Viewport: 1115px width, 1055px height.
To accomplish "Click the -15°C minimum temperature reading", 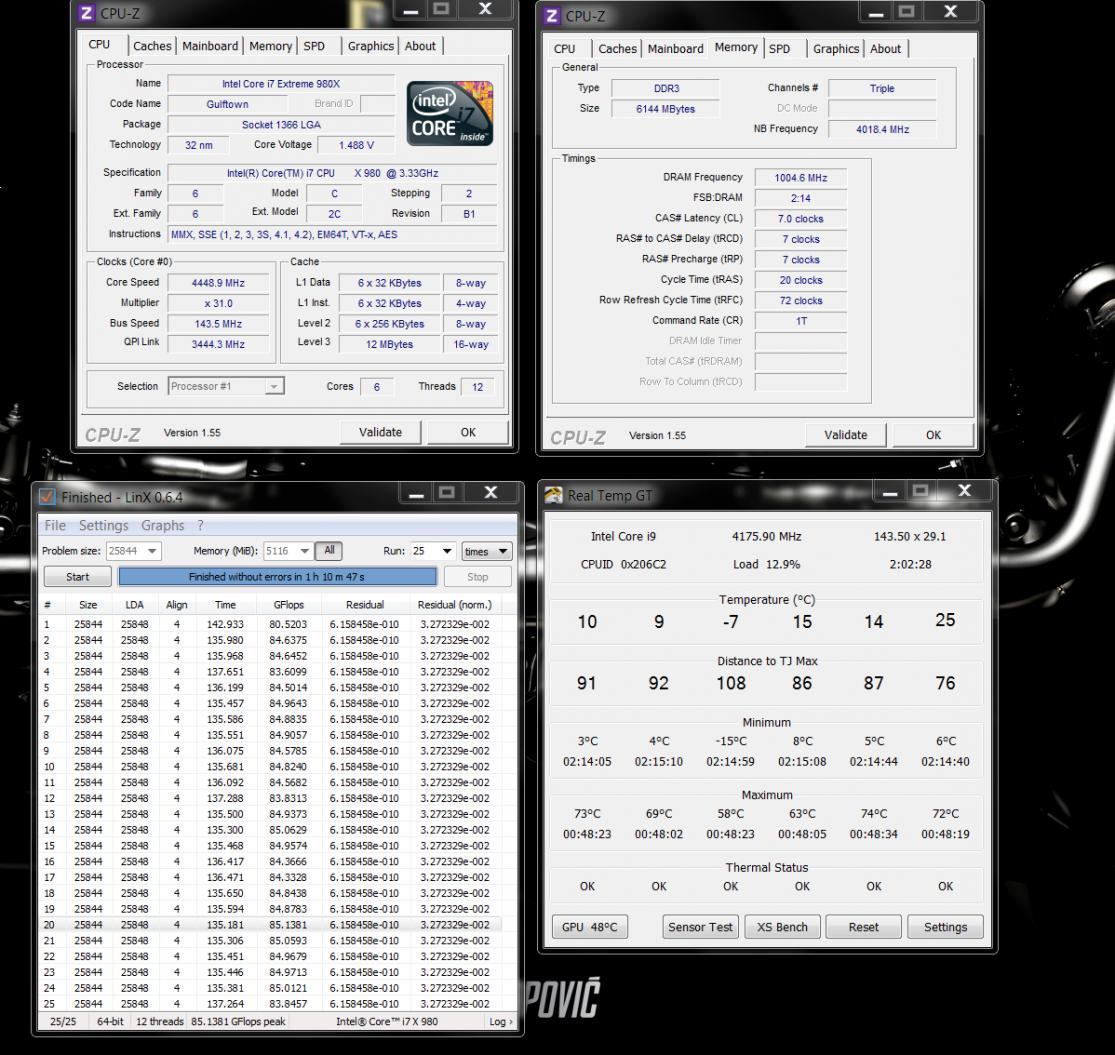I will (730, 741).
